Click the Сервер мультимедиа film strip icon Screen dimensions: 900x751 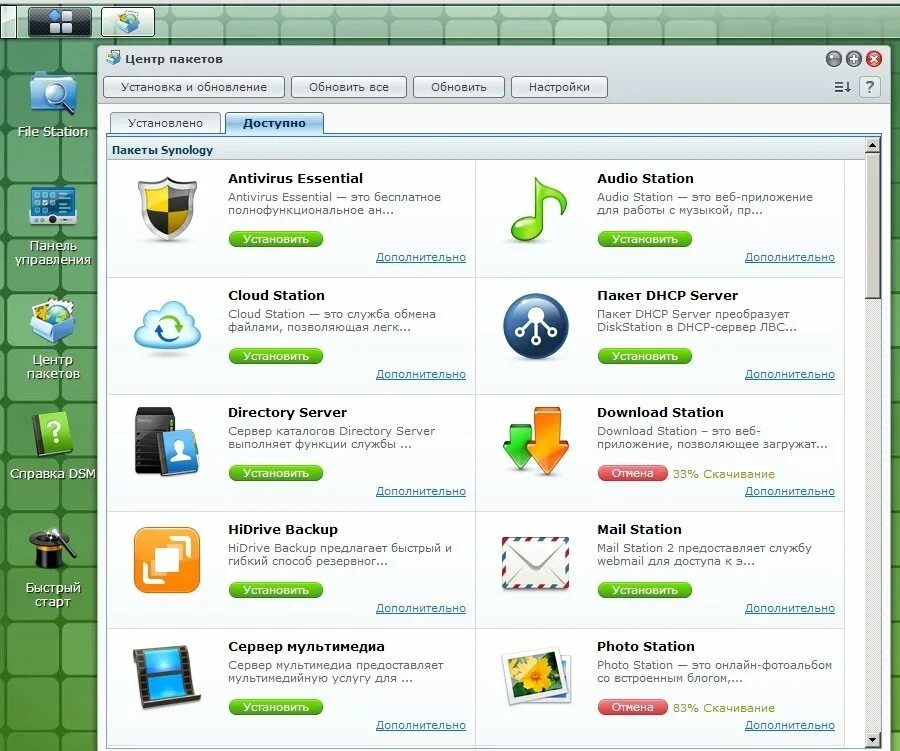pyautogui.click(x=167, y=676)
